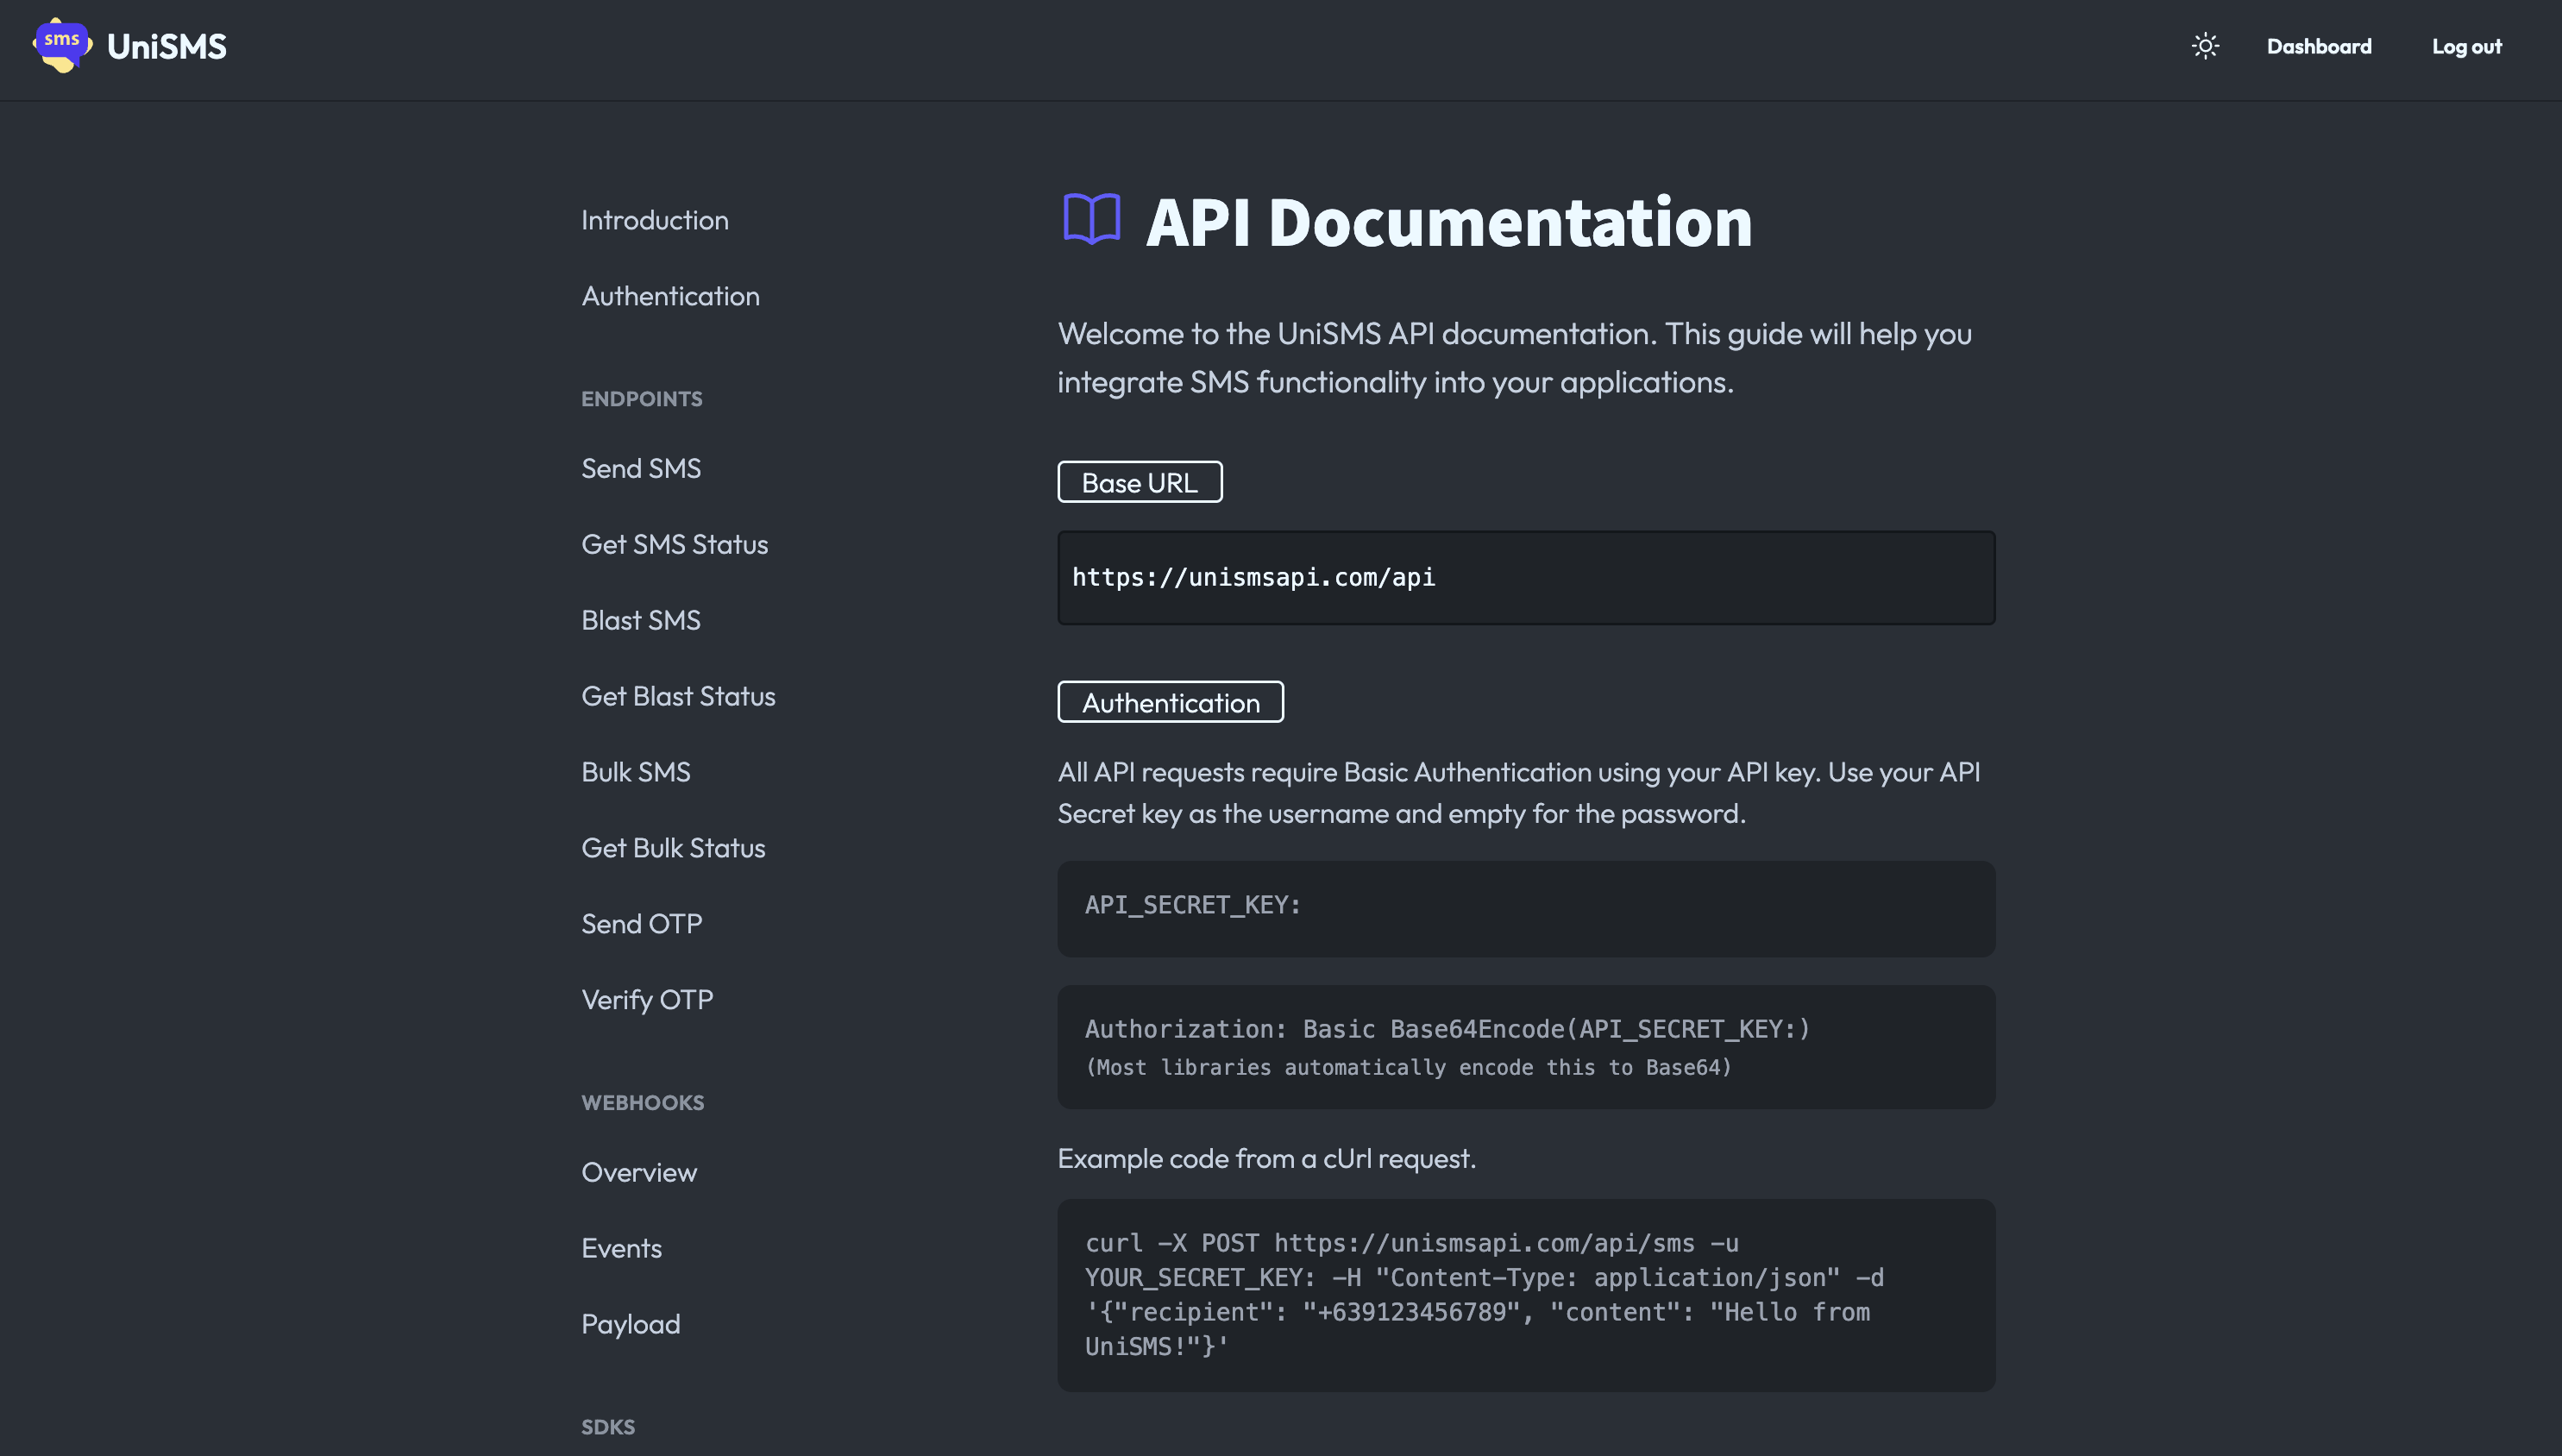Toggle light theme with sun icon
This screenshot has height=1456, width=2562.
pyautogui.click(x=2205, y=46)
